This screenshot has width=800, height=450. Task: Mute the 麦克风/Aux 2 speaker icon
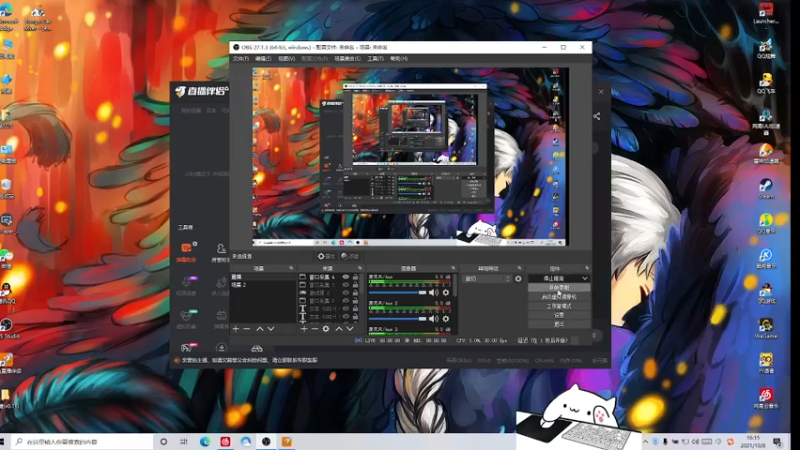click(x=433, y=318)
